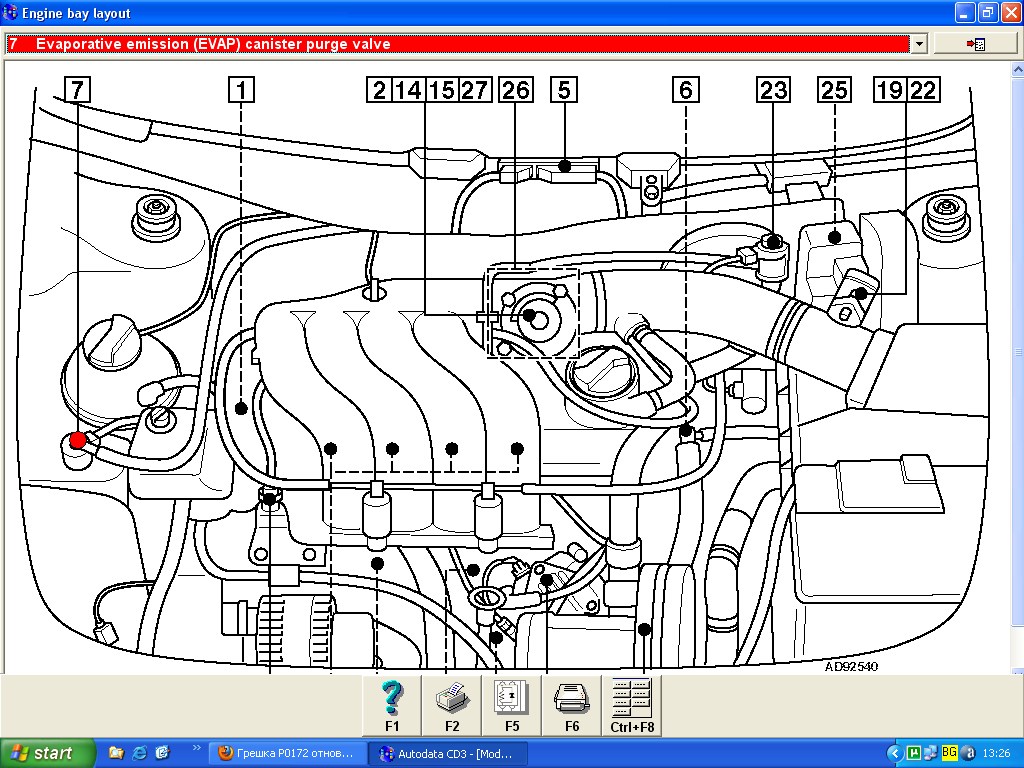Click the red highlighted marker on the diagram
Image resolution: width=1024 pixels, height=768 pixels.
pos(78,439)
